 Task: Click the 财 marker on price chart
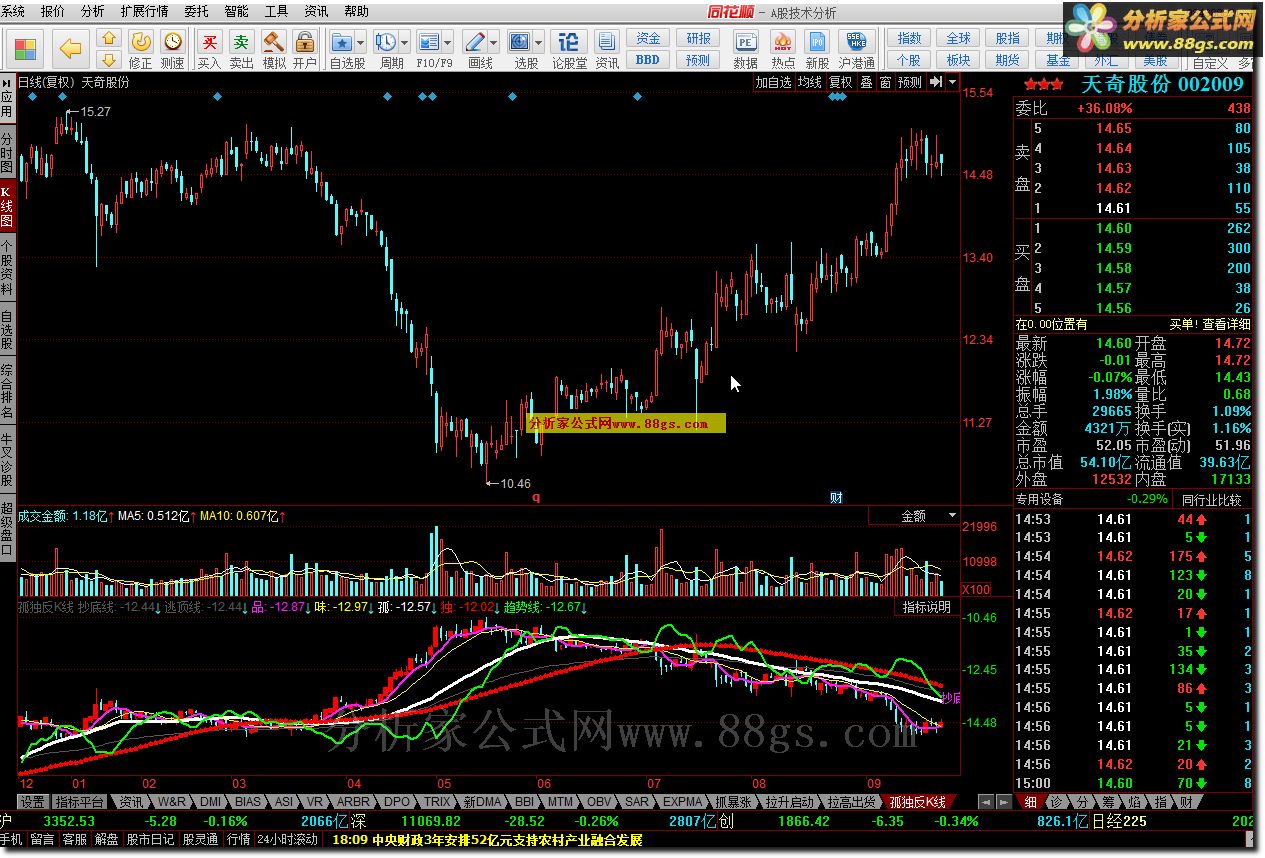836,497
